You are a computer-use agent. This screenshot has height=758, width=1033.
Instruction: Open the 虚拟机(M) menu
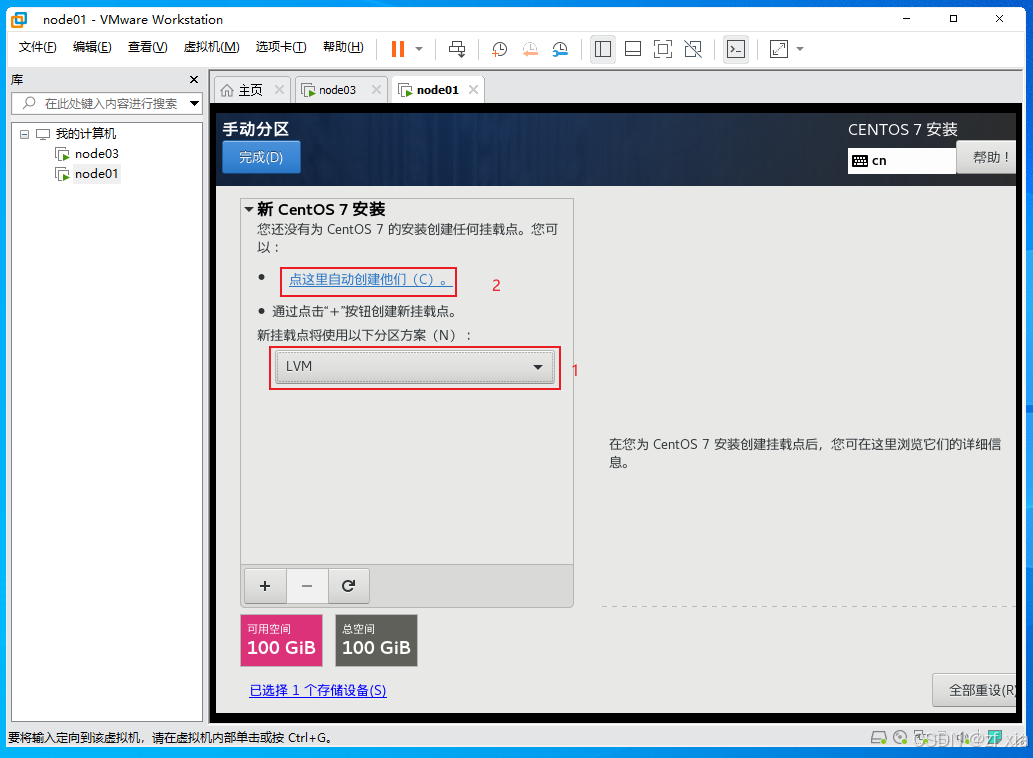pos(211,47)
